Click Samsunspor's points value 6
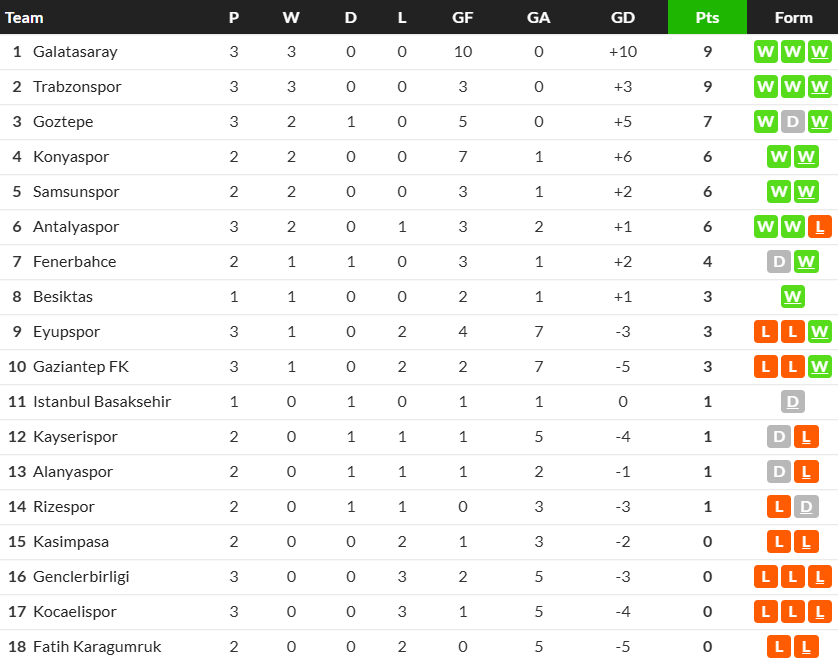The width and height of the screenshot is (838, 662). (x=707, y=192)
